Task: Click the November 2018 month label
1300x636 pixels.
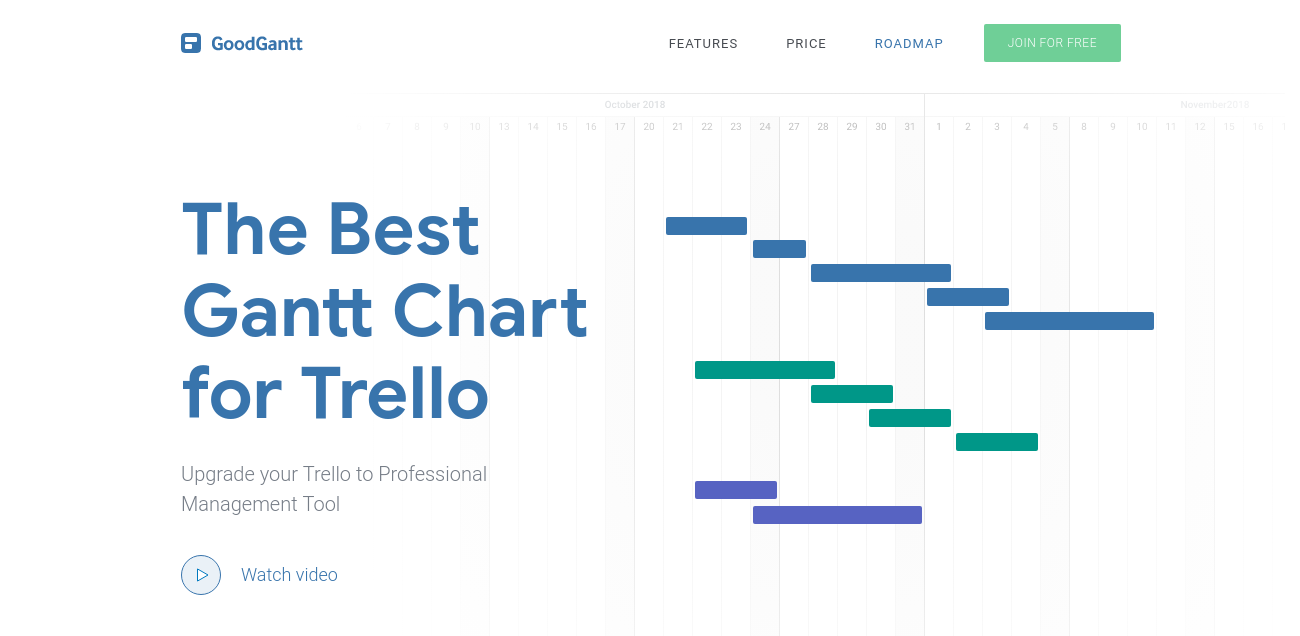Action: [x=1215, y=105]
